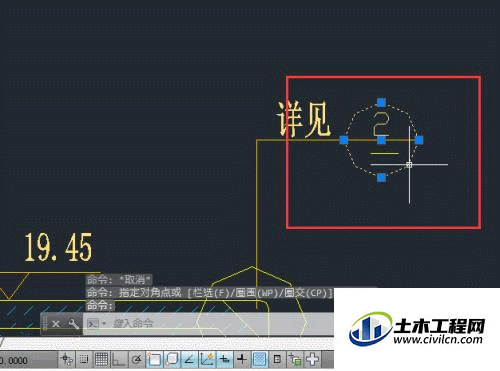Toggle Snap Mode in the status bar
The height and width of the screenshot is (371, 500).
pyautogui.click(x=84, y=359)
